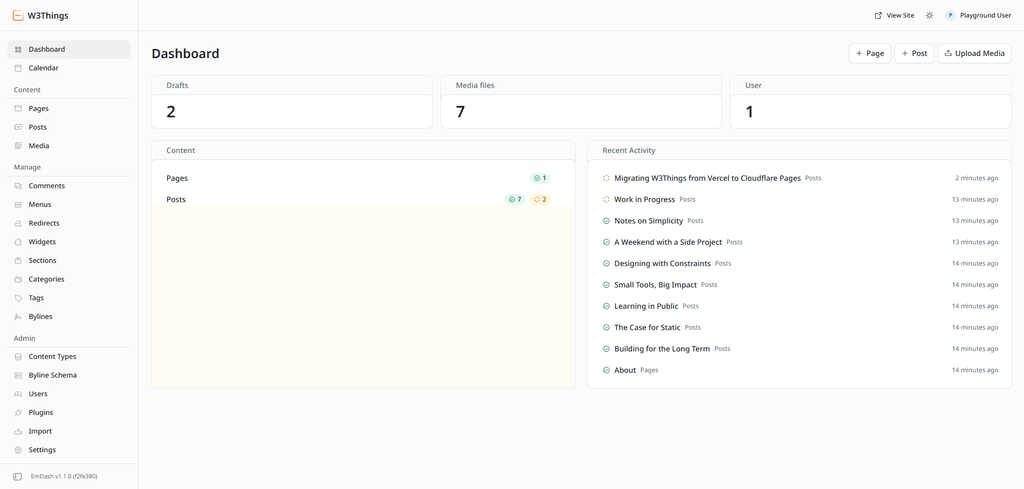Open The Case for Static entry
This screenshot has width=1024, height=489.
click(647, 328)
